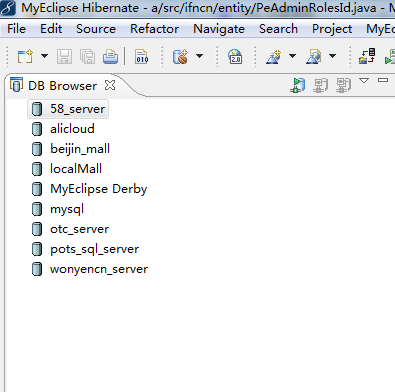This screenshot has width=395, height=392.
Task: Click the binary 010 build icon
Action: [142, 56]
